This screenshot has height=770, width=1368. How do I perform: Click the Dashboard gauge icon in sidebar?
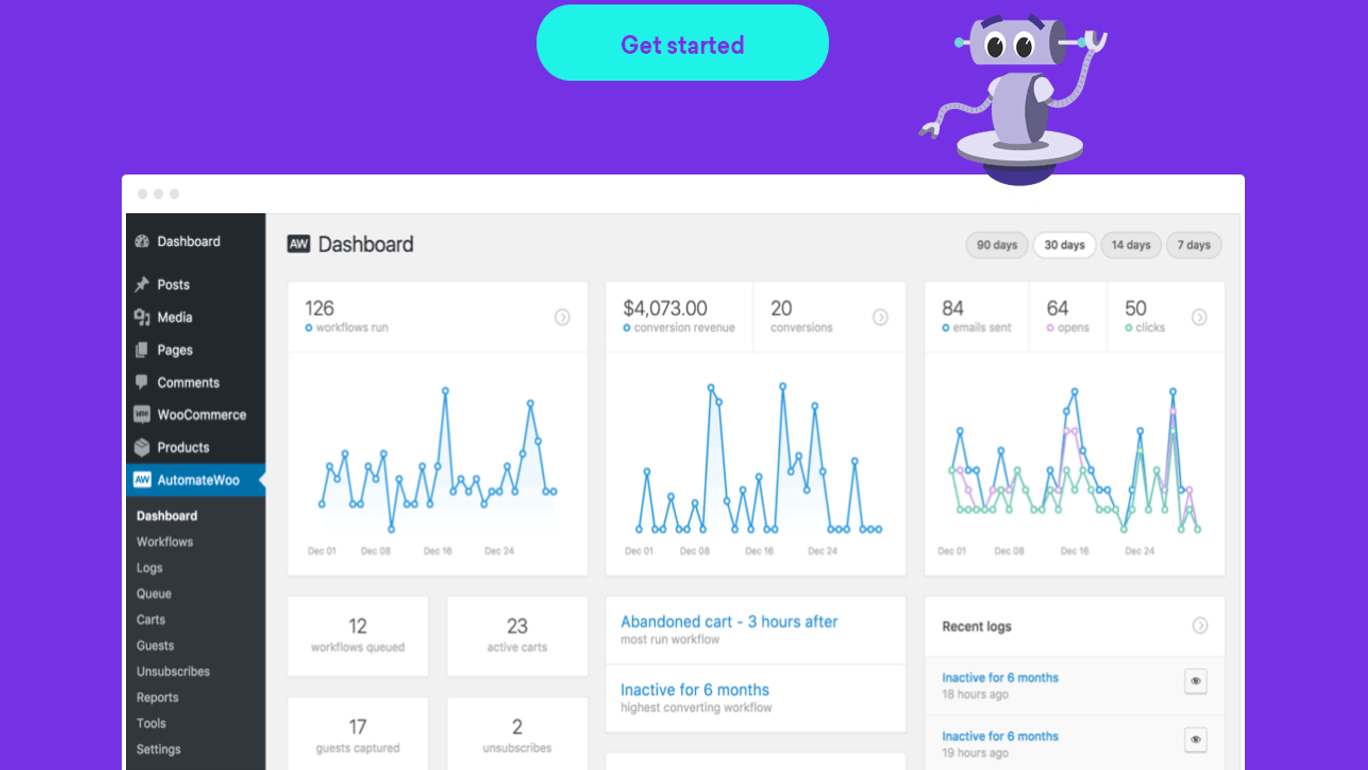[142, 241]
